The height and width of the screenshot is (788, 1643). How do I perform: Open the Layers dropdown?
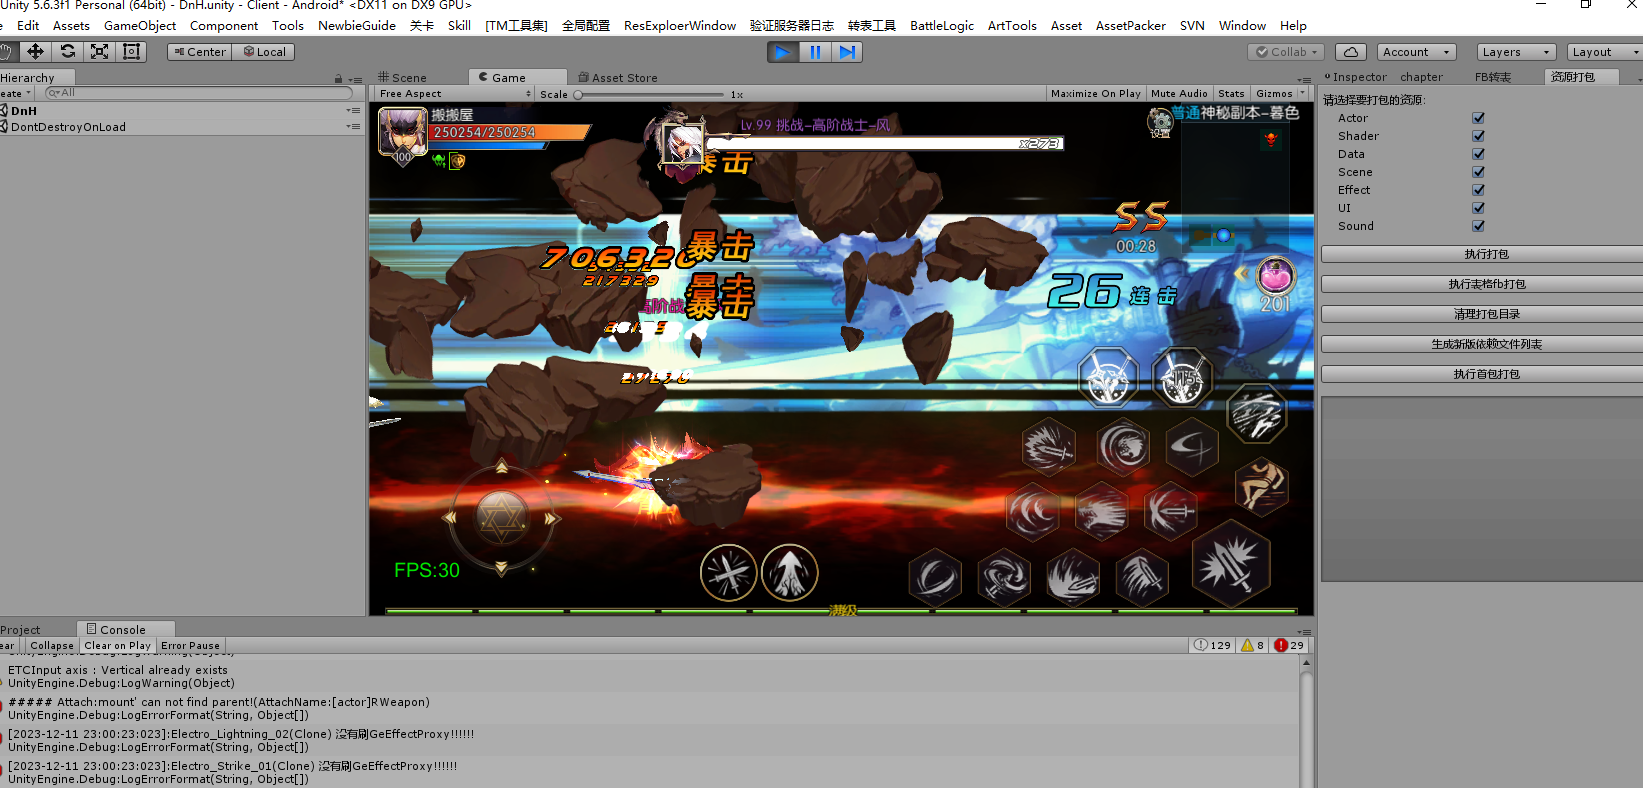point(1515,52)
